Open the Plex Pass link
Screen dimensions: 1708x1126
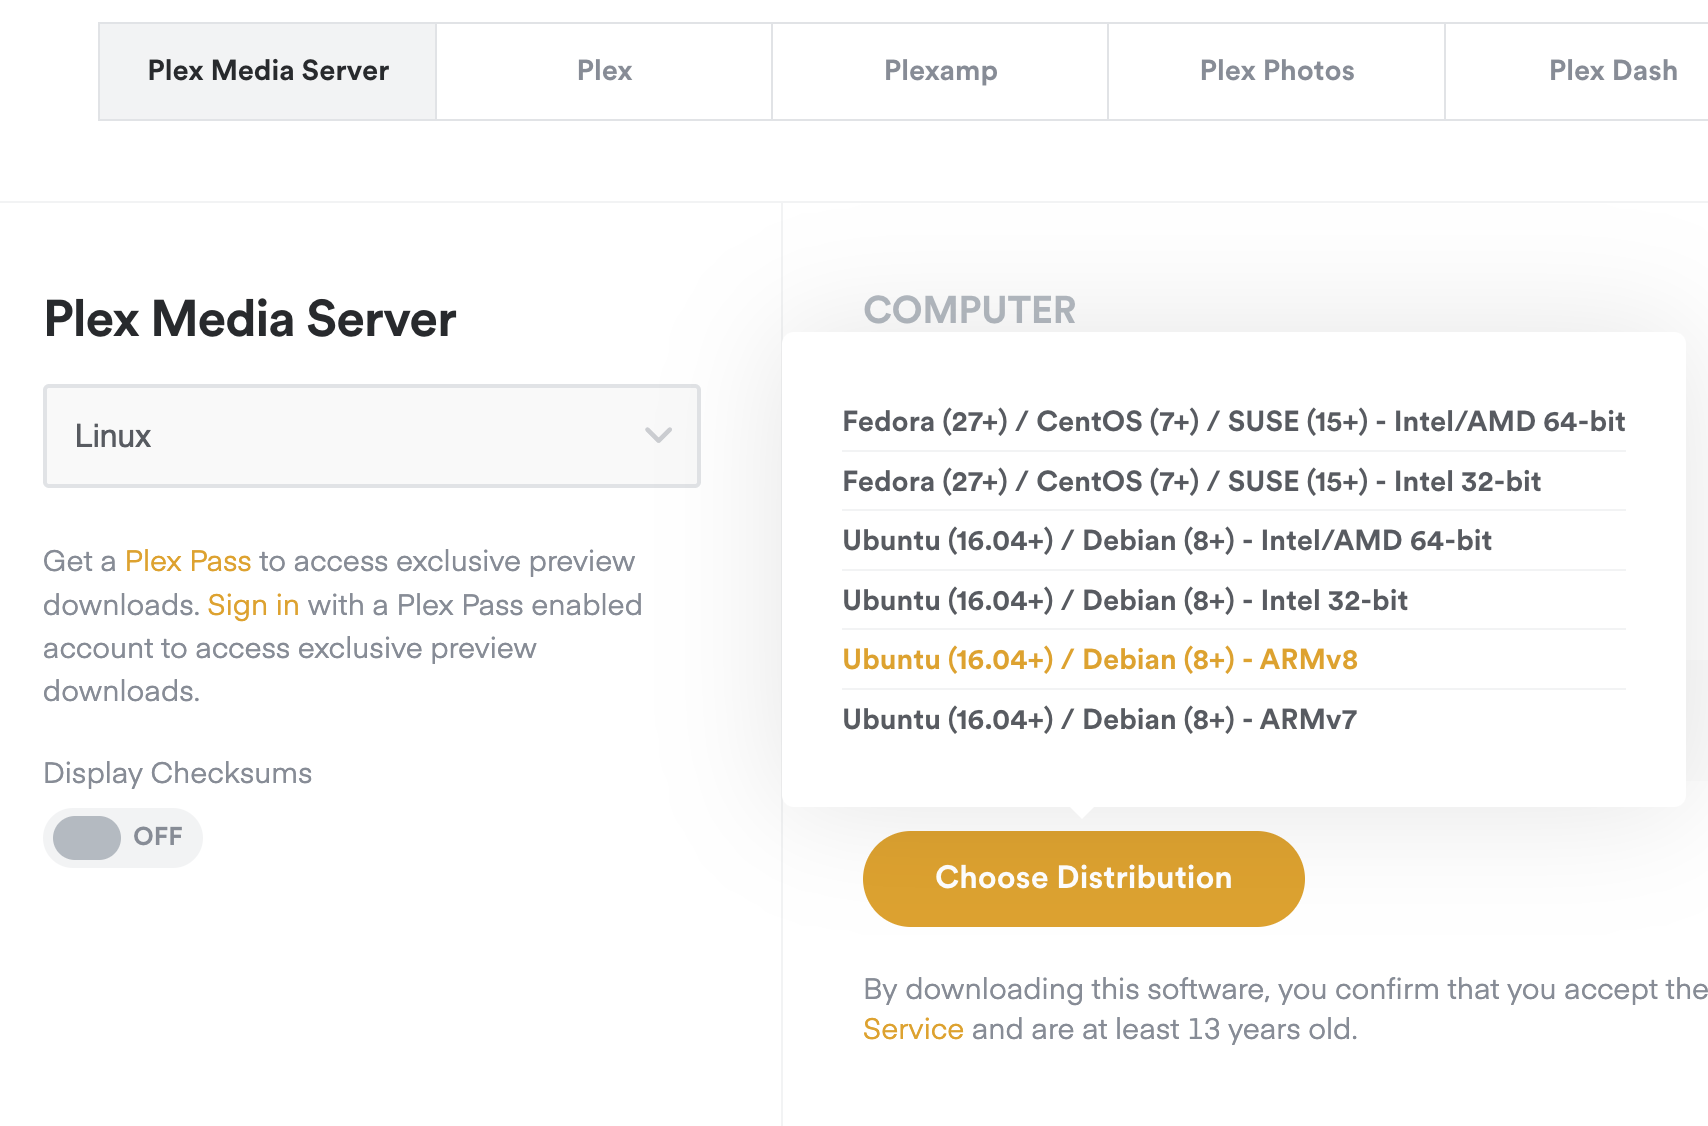188,561
